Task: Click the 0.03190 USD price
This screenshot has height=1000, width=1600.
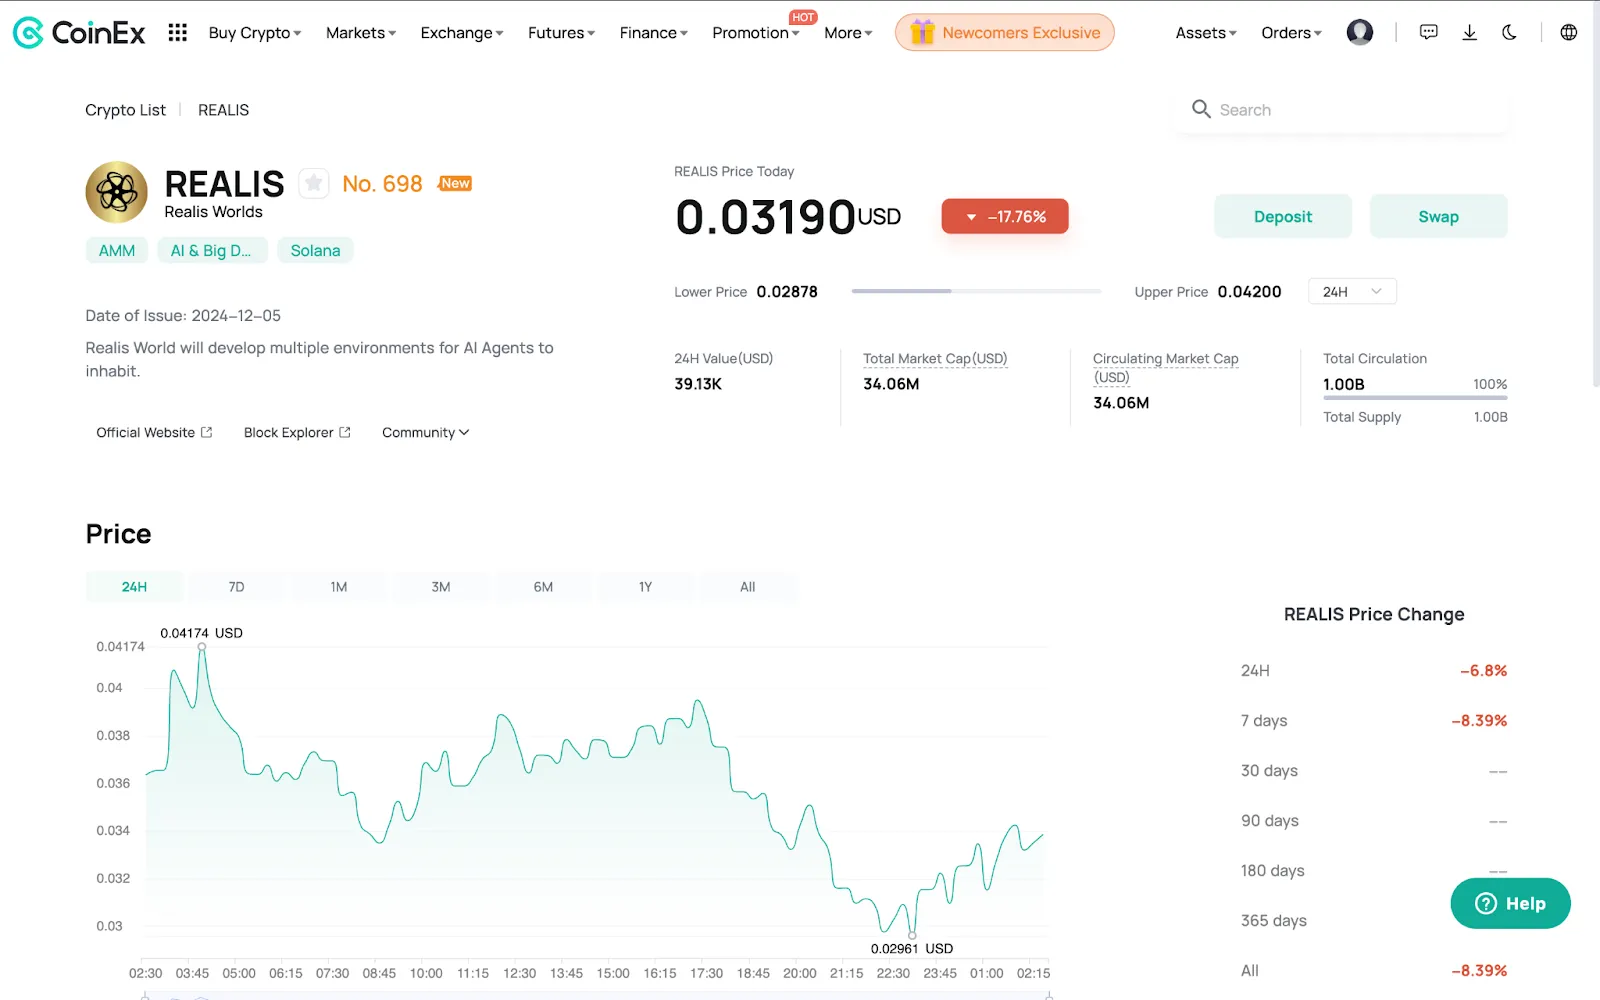Action: coord(788,216)
